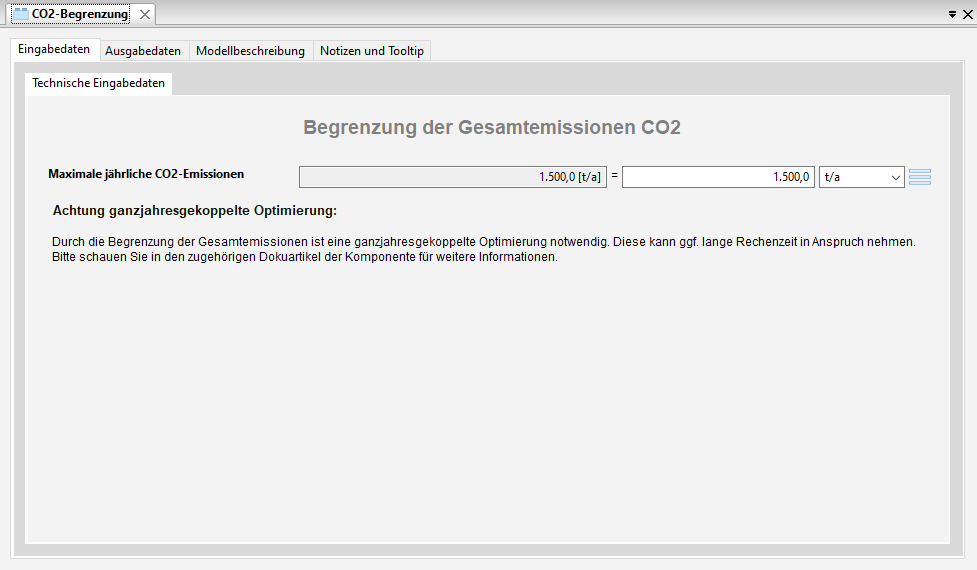Click the Begrenzung der Gesamtemissionen CO2 heading
This screenshot has width=977, height=570.
point(491,128)
